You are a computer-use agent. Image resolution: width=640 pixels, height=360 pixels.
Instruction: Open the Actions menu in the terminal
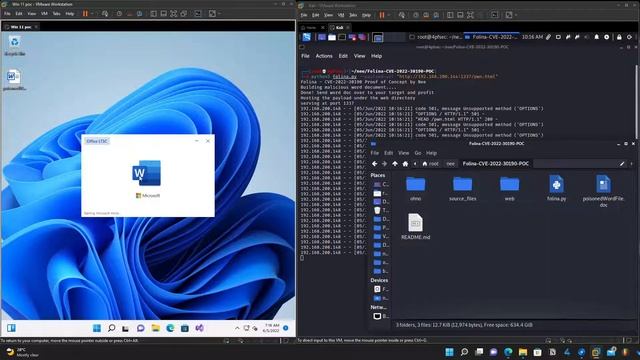click(x=324, y=56)
